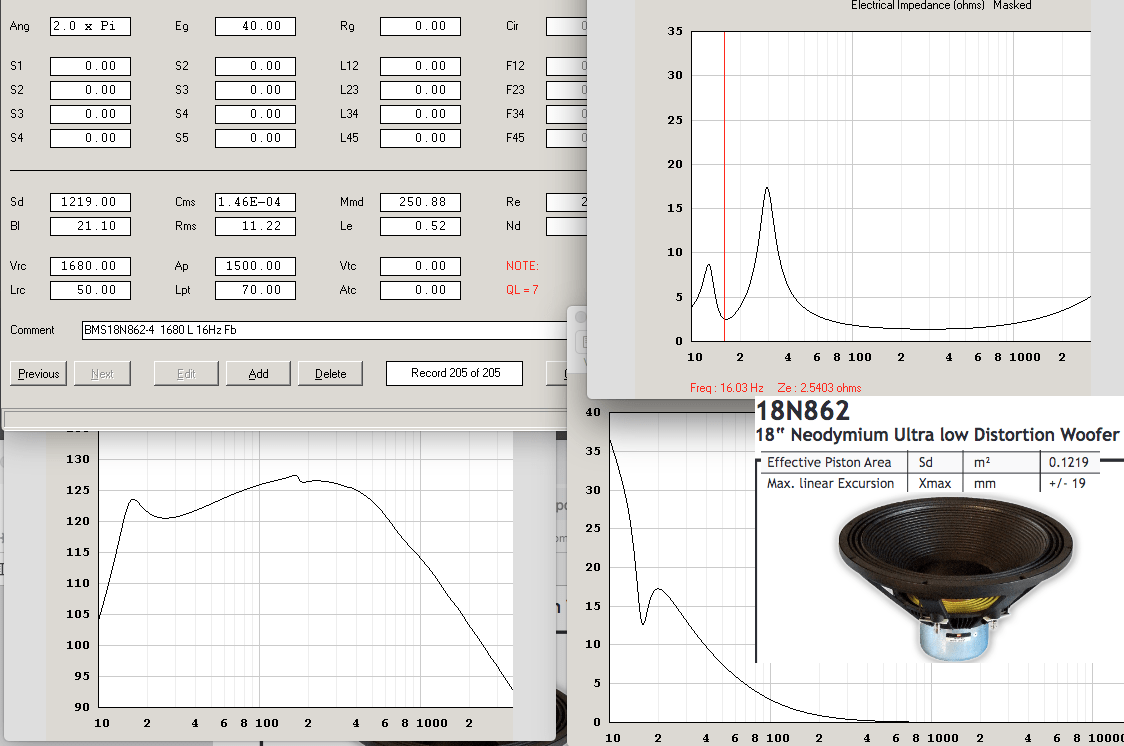Click the S5 area field

[x=255, y=138]
